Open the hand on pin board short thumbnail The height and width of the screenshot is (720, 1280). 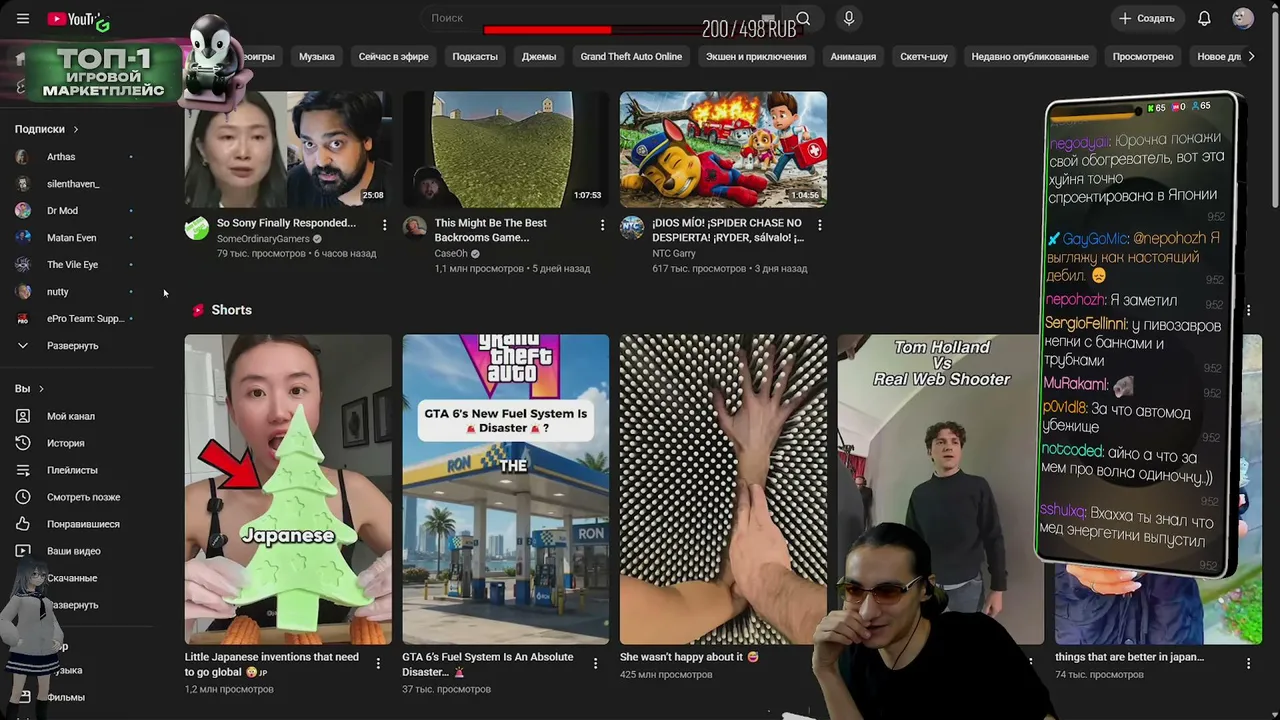click(723, 489)
